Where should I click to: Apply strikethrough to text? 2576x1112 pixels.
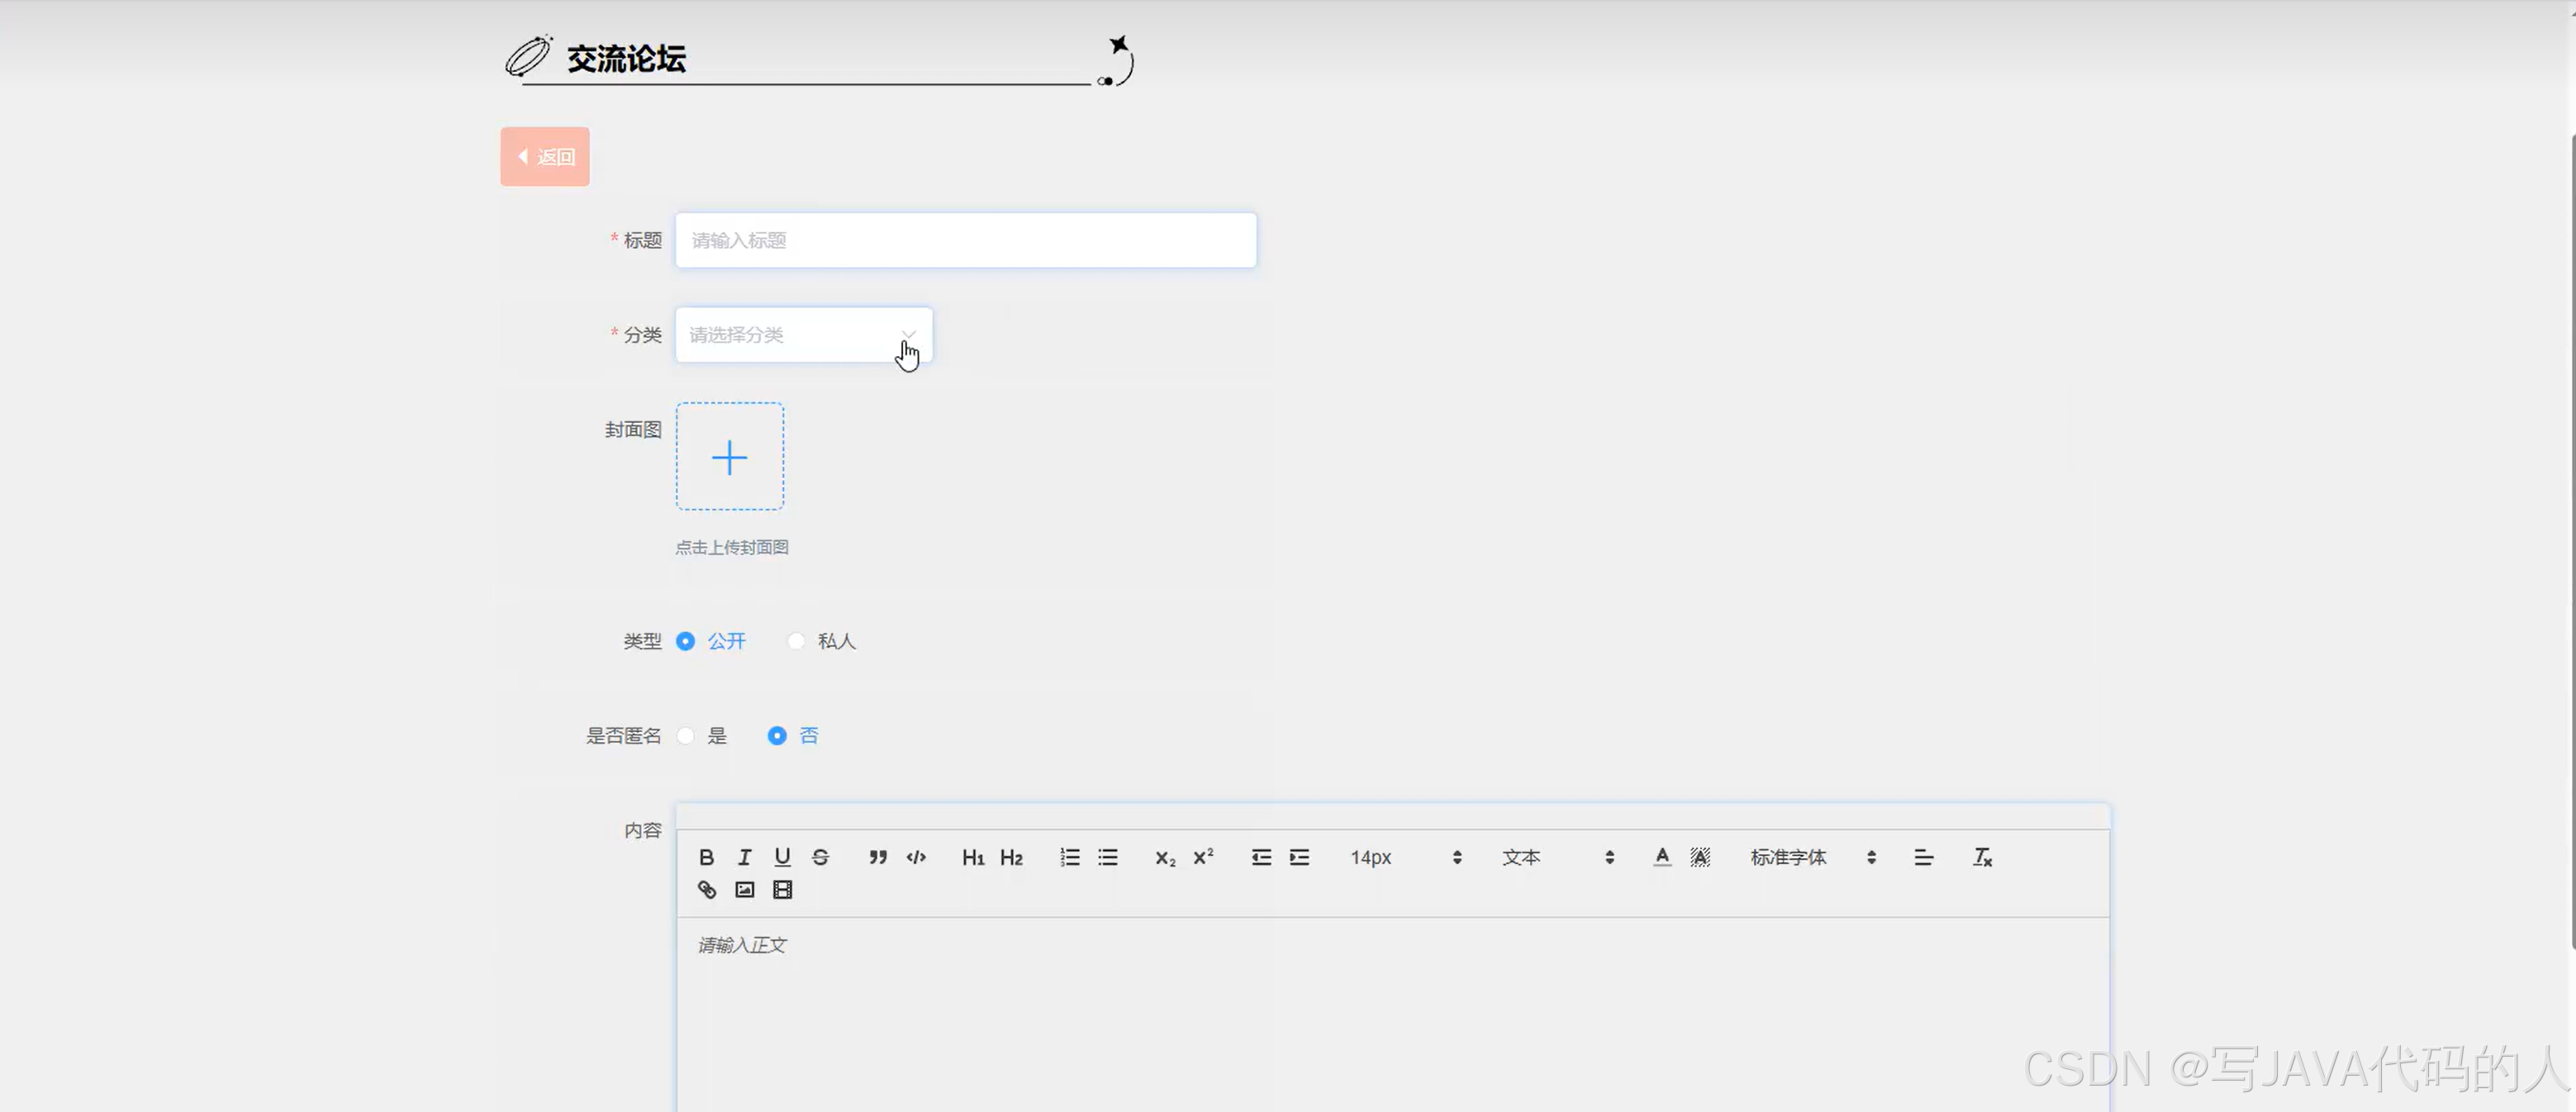(x=820, y=857)
